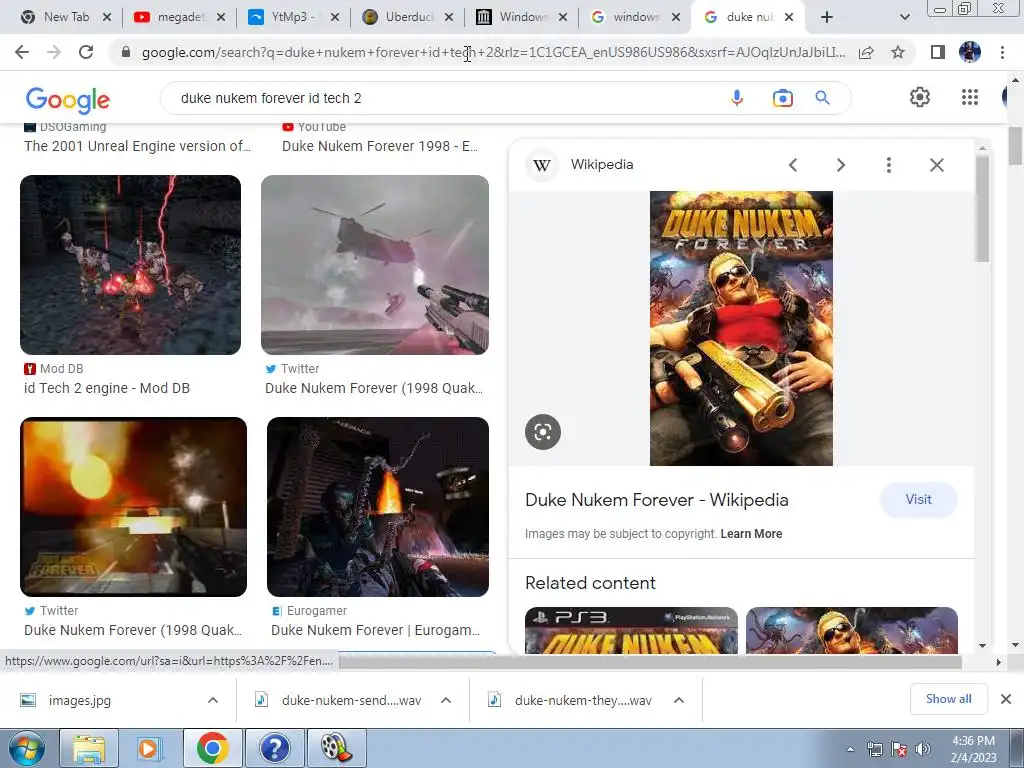Image resolution: width=1024 pixels, height=768 pixels.
Task: Go back to the previous page
Action: (x=22, y=52)
